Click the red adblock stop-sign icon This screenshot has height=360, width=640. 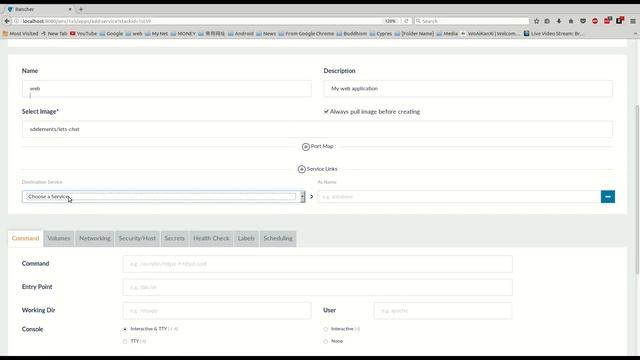tap(595, 21)
